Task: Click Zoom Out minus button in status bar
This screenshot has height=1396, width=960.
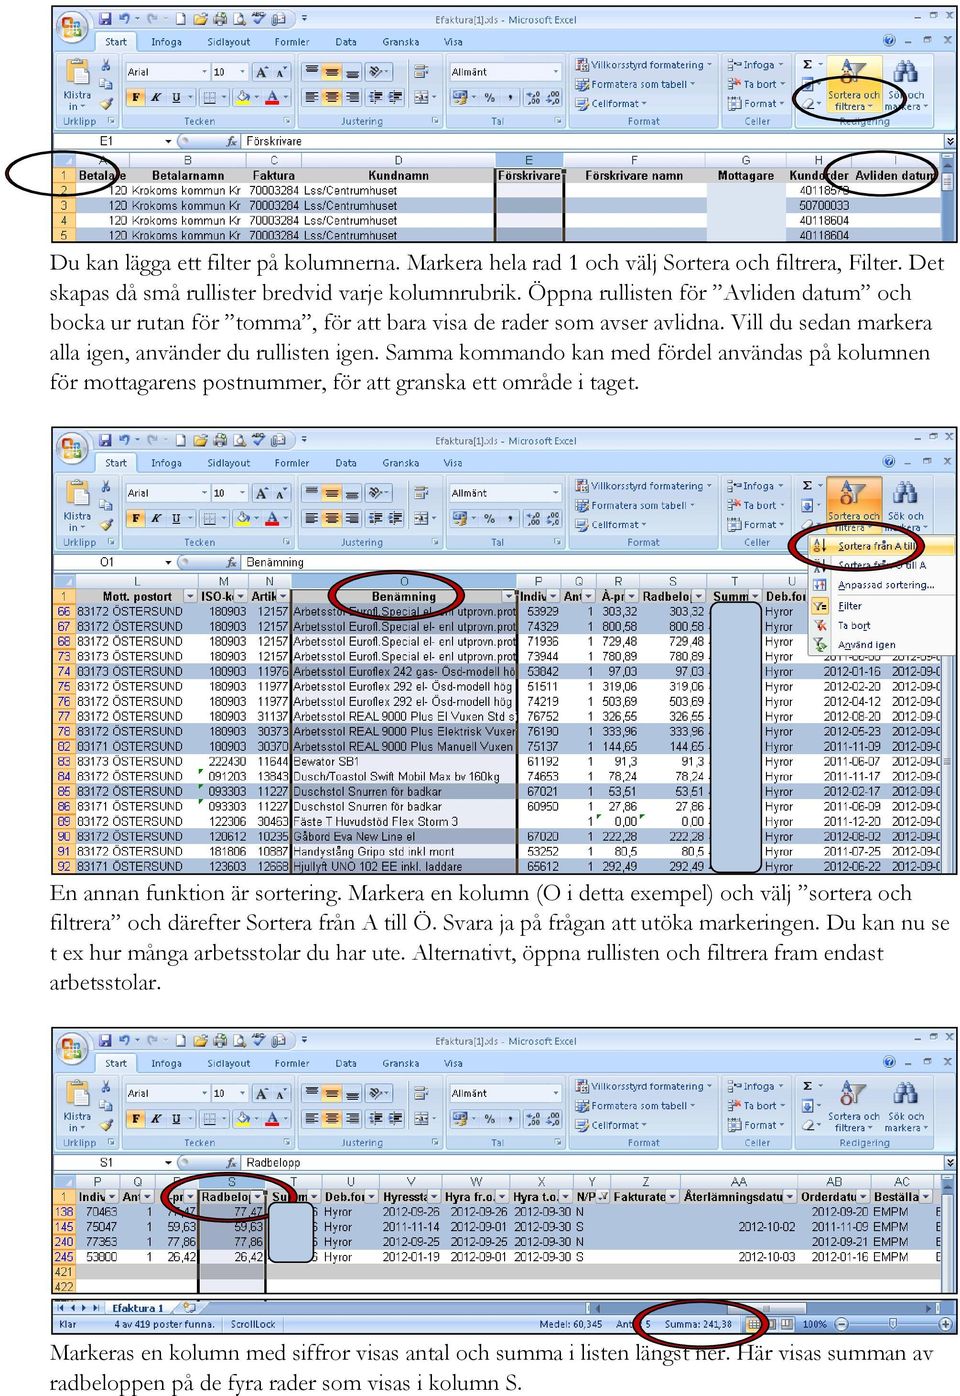Action: [840, 1324]
